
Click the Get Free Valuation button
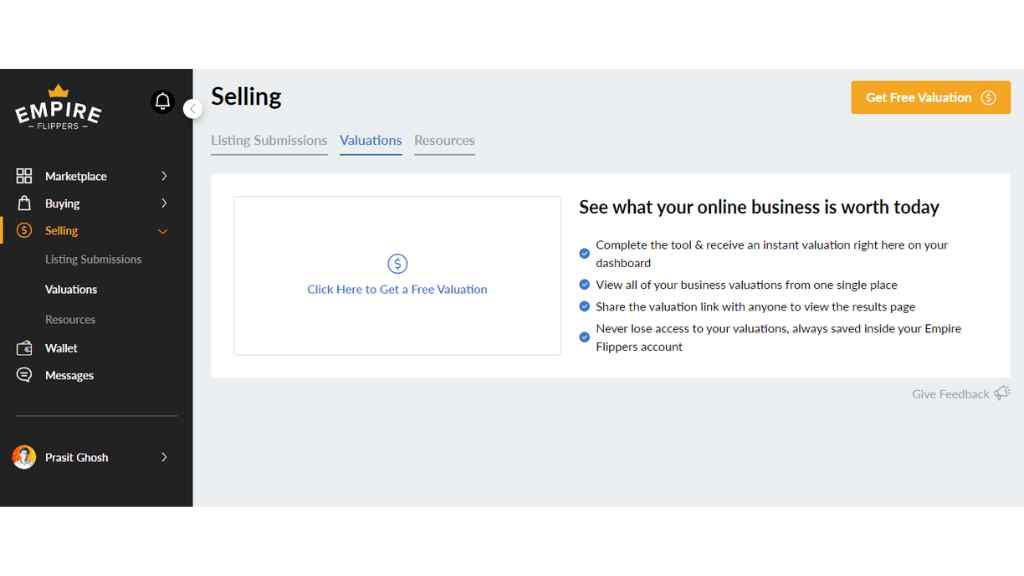click(931, 97)
